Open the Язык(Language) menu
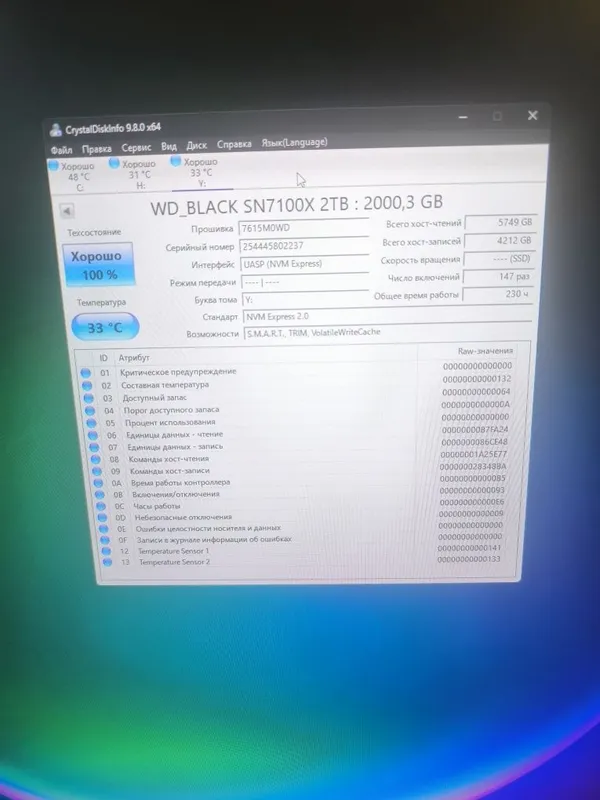The height and width of the screenshot is (800, 600). 294,142
